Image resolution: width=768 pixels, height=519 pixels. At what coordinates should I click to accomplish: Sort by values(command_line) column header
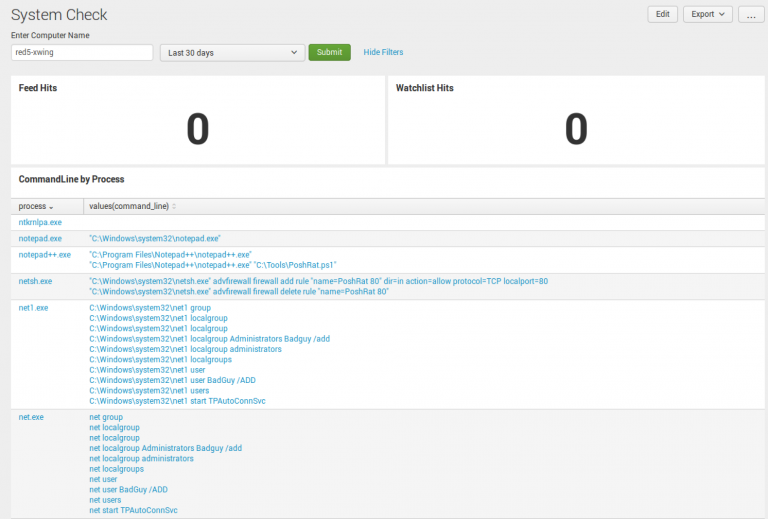point(132,206)
